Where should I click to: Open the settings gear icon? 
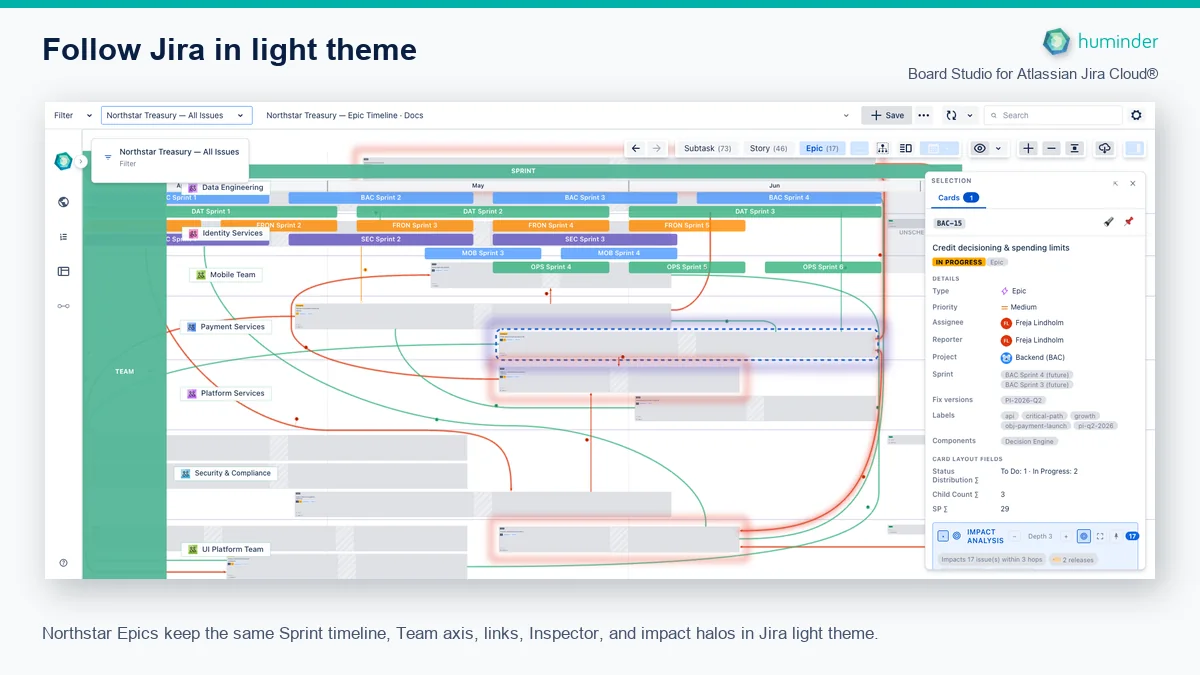tap(1136, 115)
